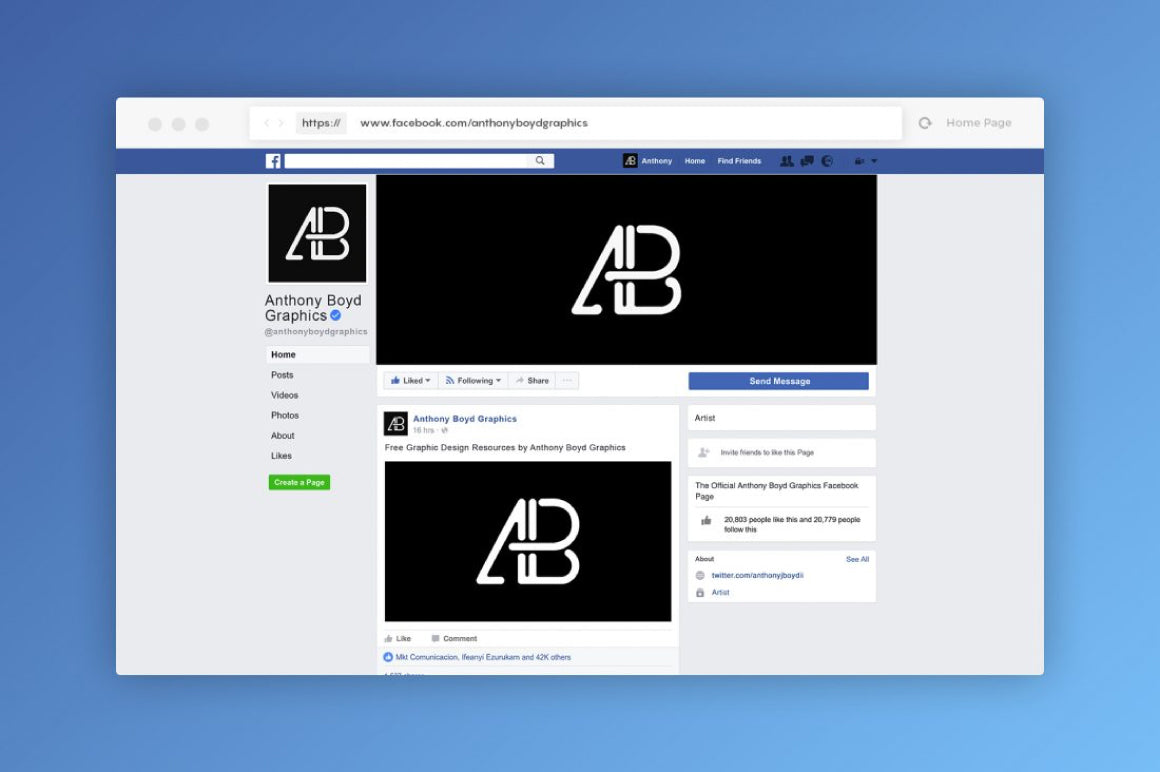Expand the Liked dropdown arrow
This screenshot has height=772, width=1160.
[x=426, y=380]
